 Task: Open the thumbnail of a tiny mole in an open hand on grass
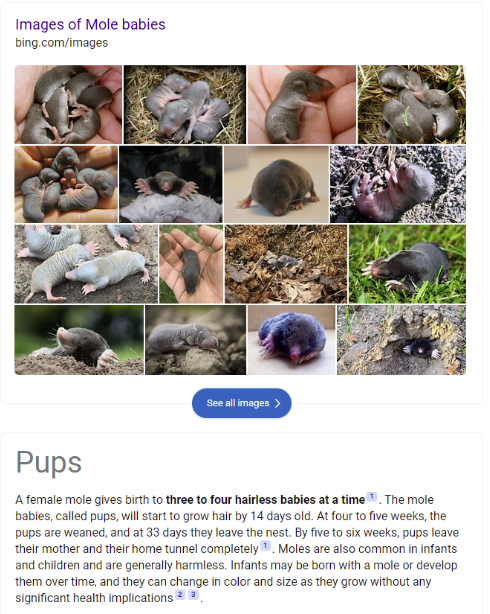(x=191, y=264)
